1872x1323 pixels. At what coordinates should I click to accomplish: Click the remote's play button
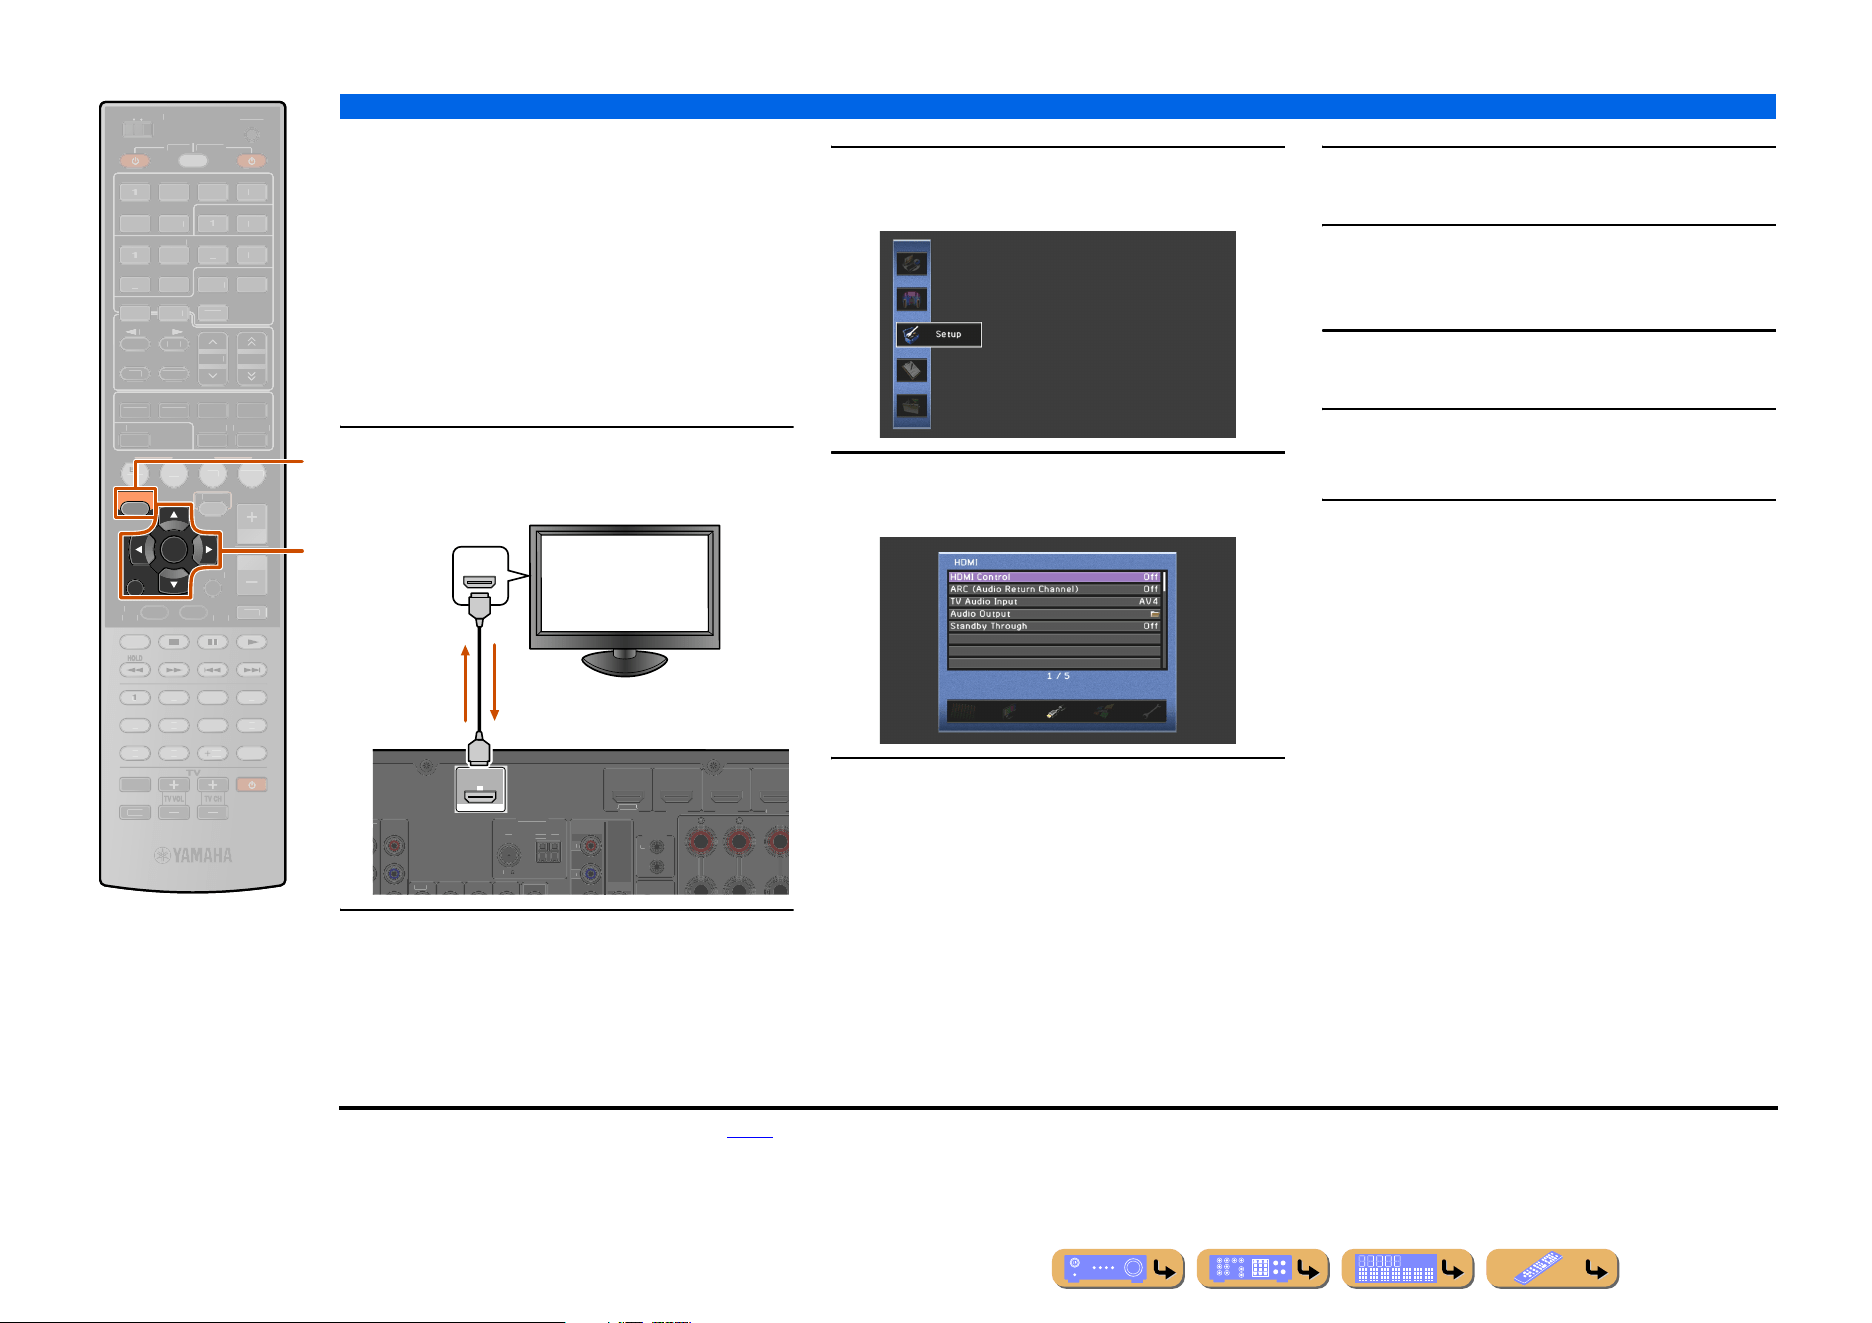point(252,642)
